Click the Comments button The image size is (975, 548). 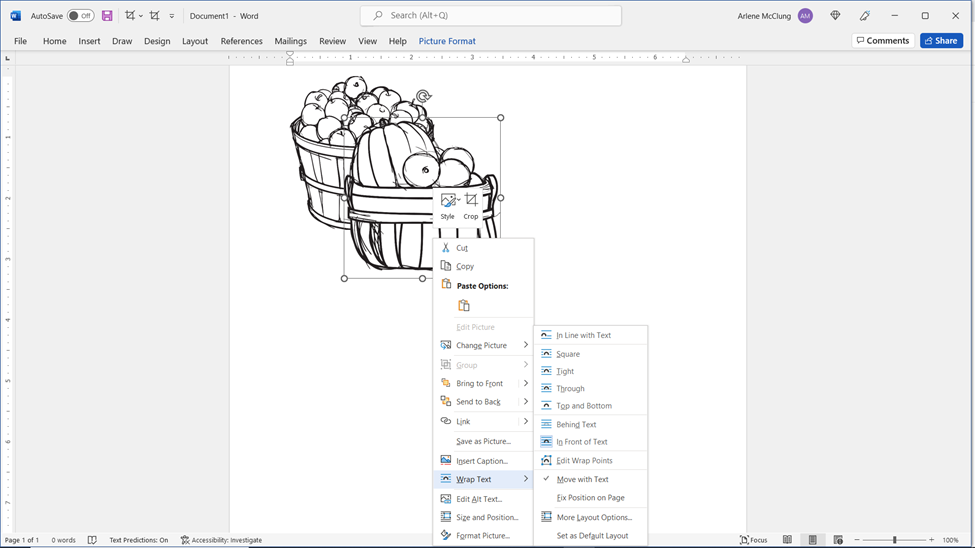883,40
